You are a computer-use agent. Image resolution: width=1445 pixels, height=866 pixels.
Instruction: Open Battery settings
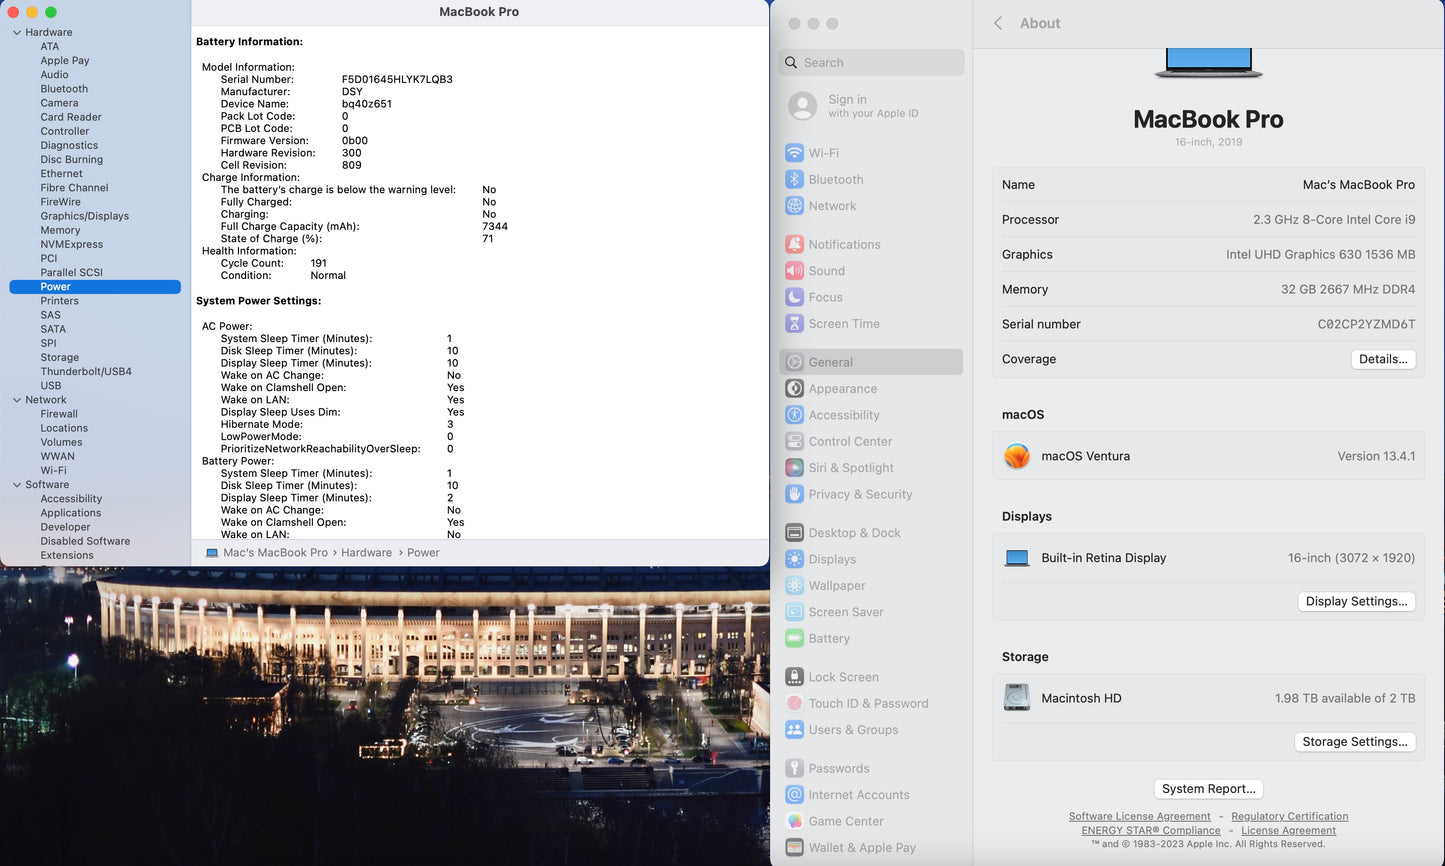828,638
